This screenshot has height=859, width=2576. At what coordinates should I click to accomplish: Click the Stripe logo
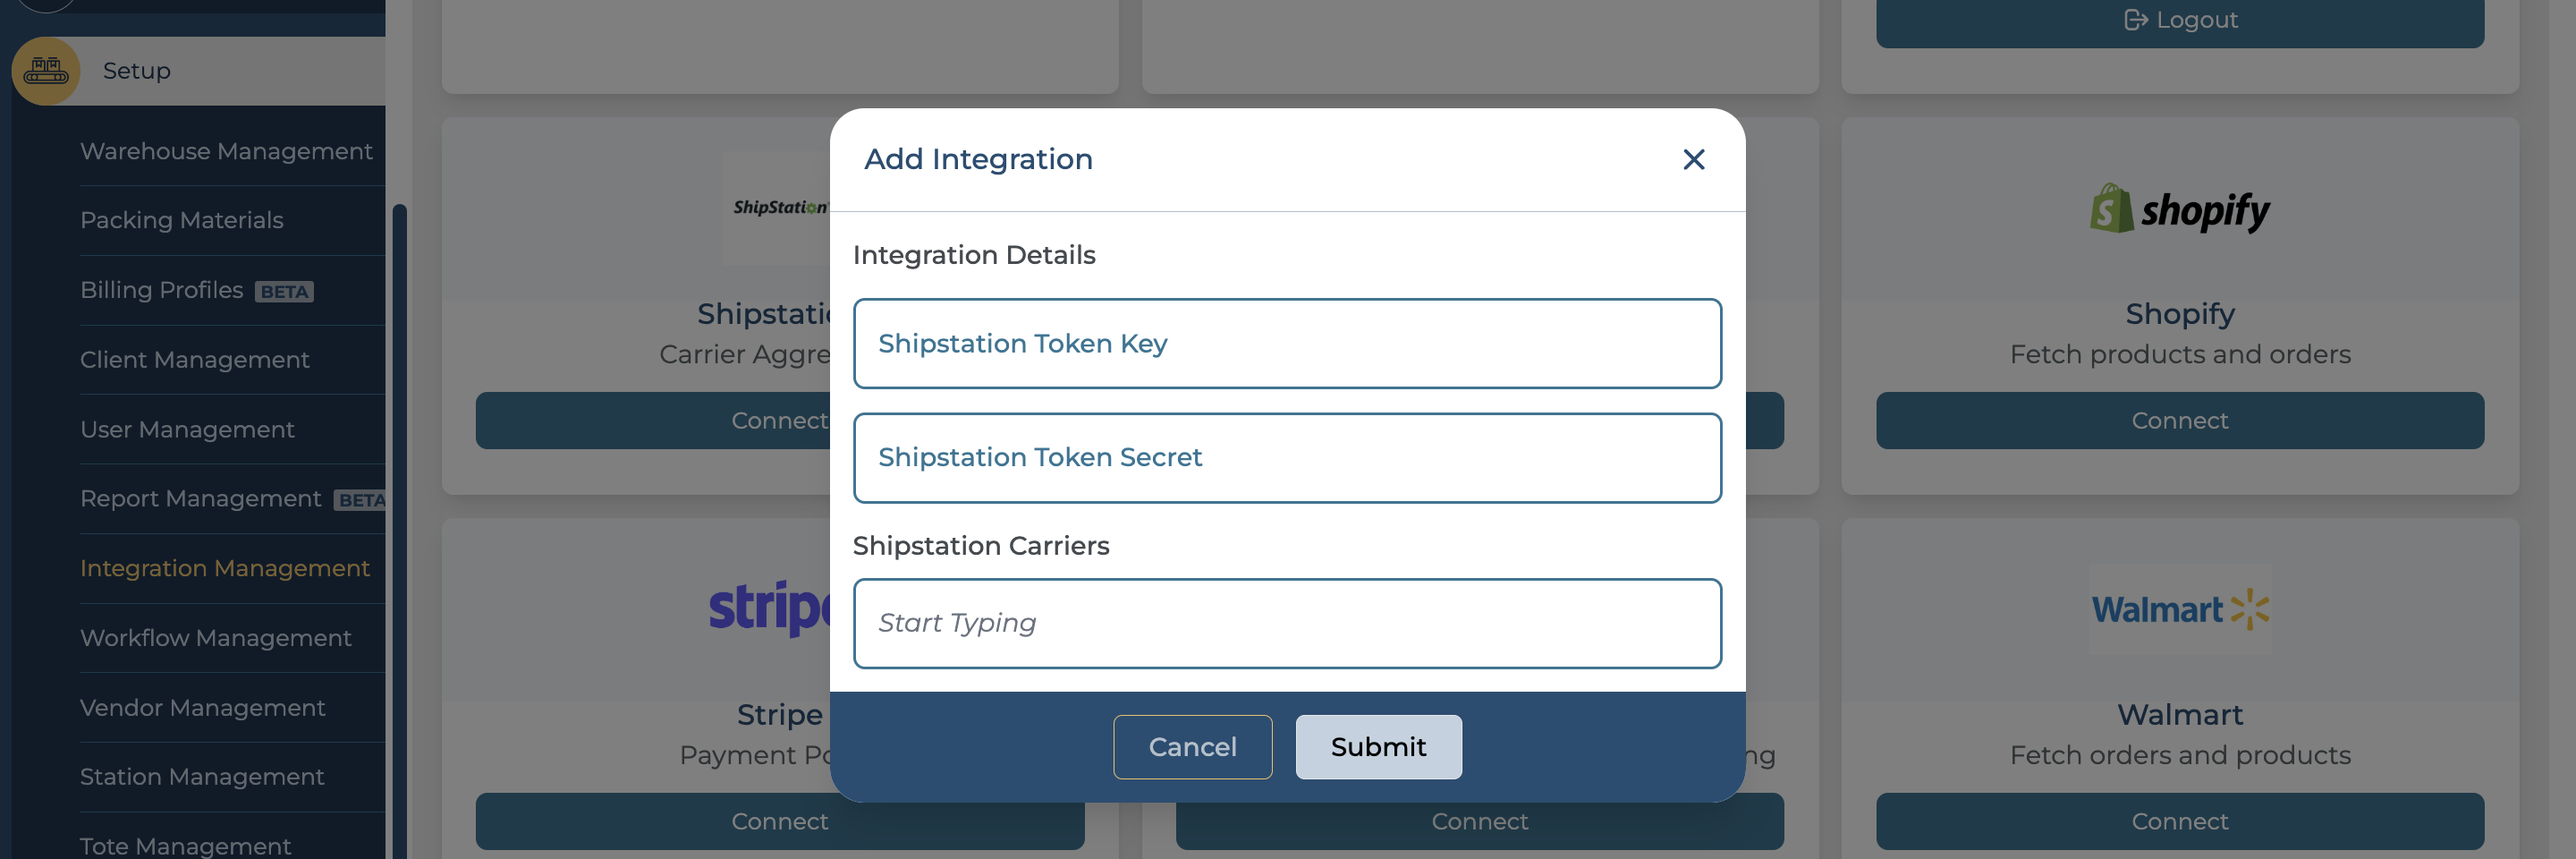click(x=769, y=607)
